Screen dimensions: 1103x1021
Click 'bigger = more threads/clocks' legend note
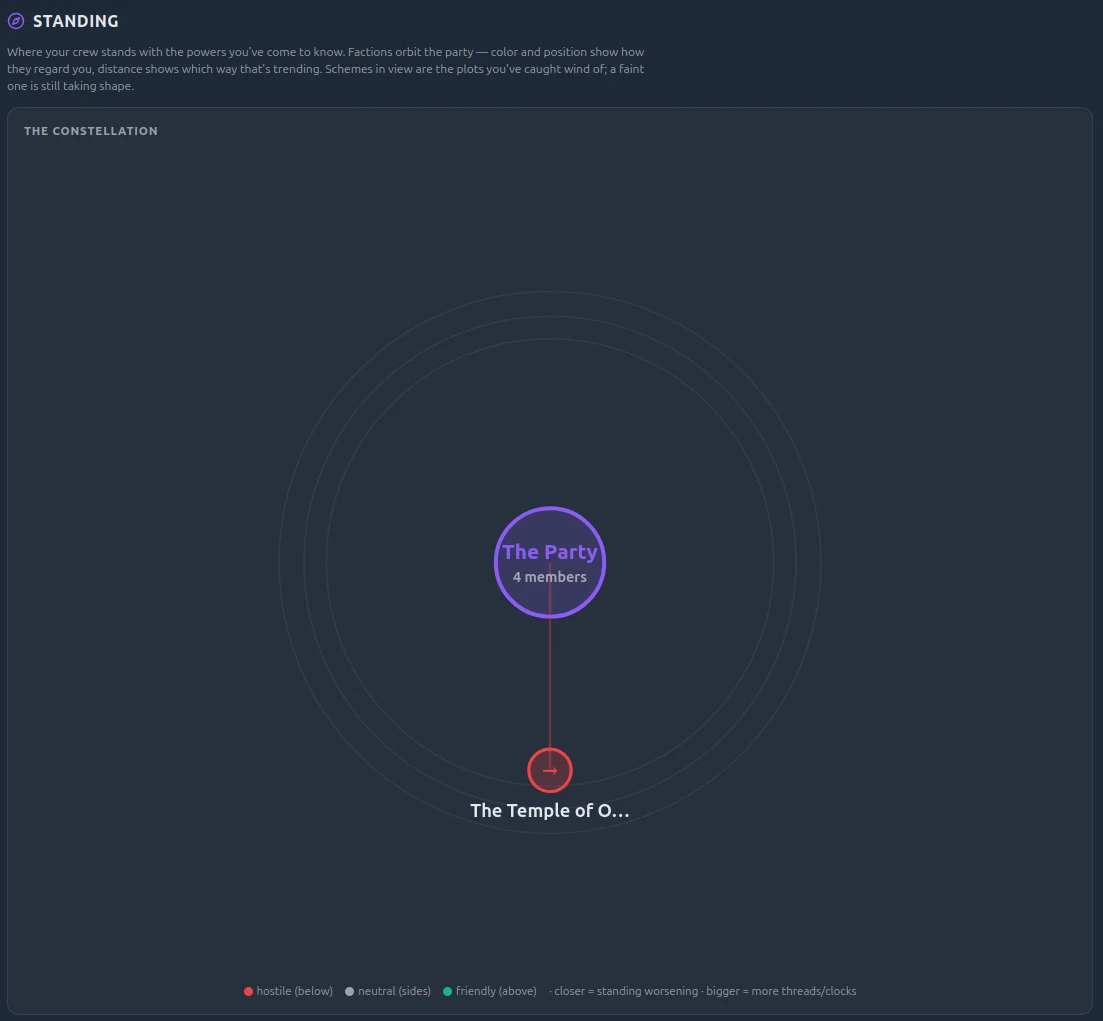[781, 991]
